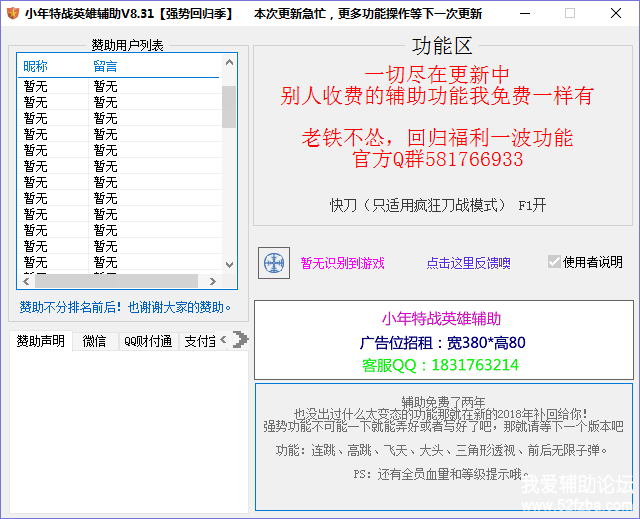Viewport: 640px width, 519px height.
Task: Click the 广告位招租 ad banner
Action: [x=442, y=342]
